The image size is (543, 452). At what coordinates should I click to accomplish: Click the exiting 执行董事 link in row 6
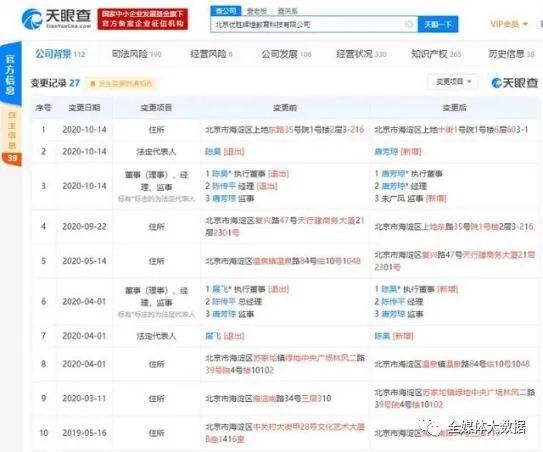click(x=219, y=289)
